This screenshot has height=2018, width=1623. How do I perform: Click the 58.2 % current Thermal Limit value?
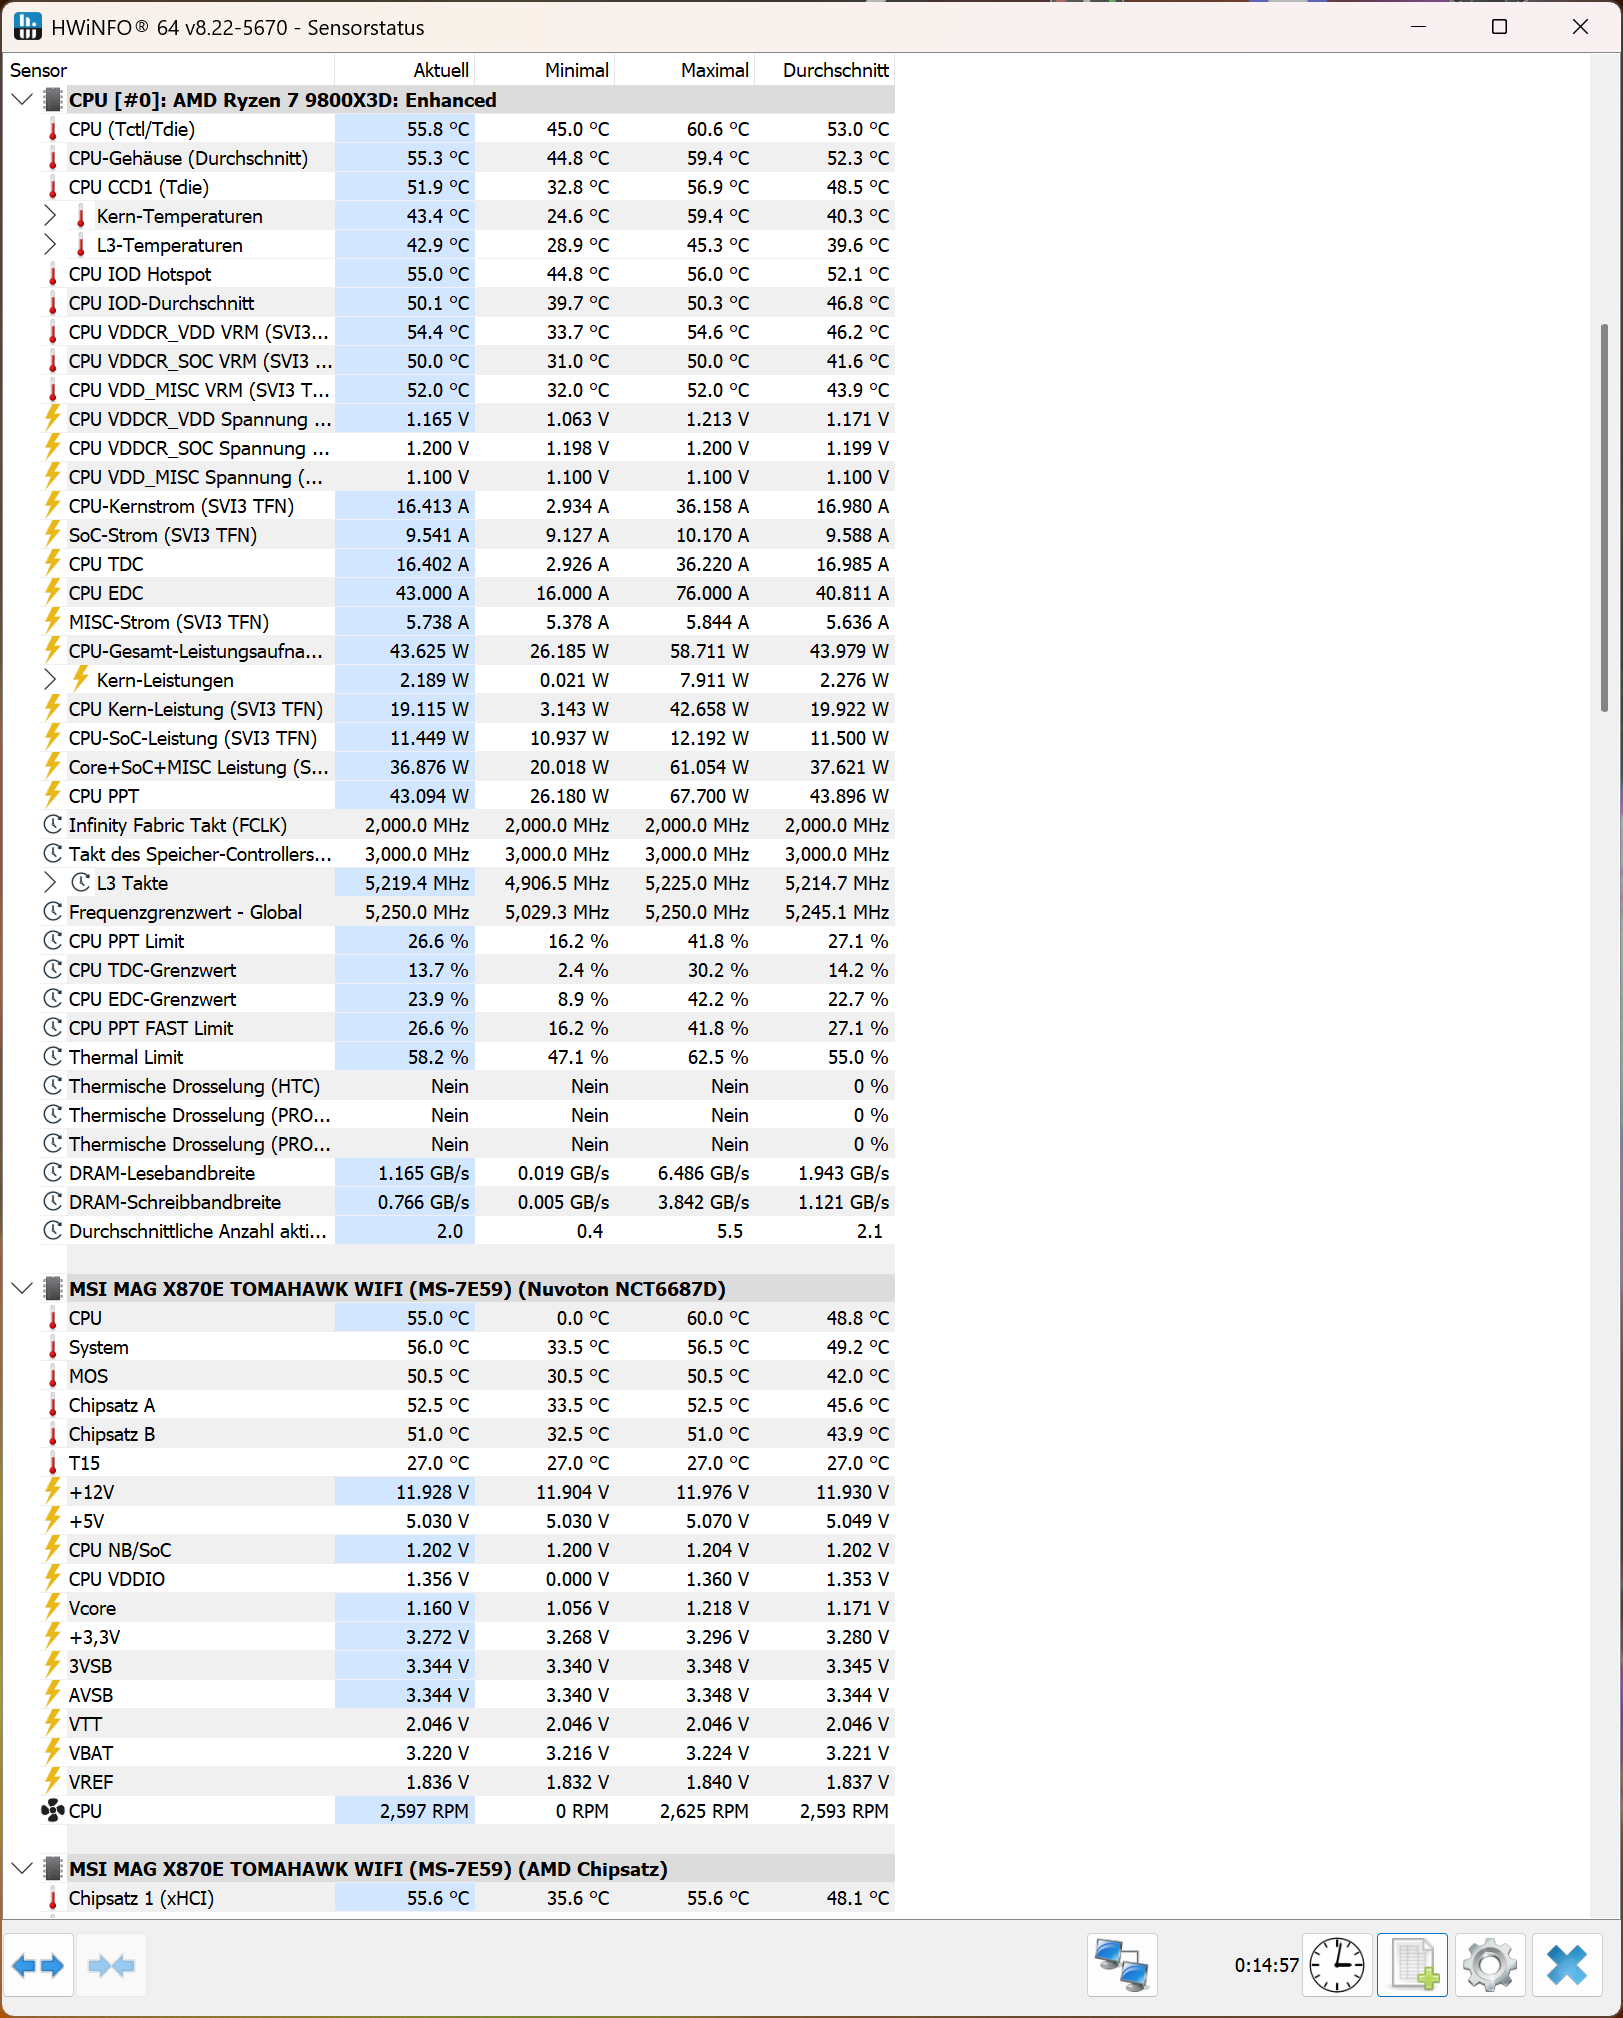click(438, 1057)
